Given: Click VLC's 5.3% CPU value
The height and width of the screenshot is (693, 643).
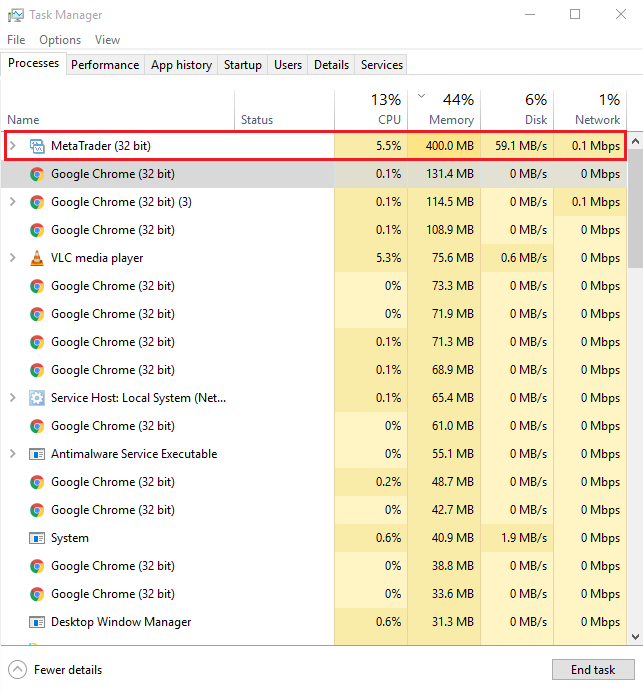Looking at the screenshot, I should 389,258.
